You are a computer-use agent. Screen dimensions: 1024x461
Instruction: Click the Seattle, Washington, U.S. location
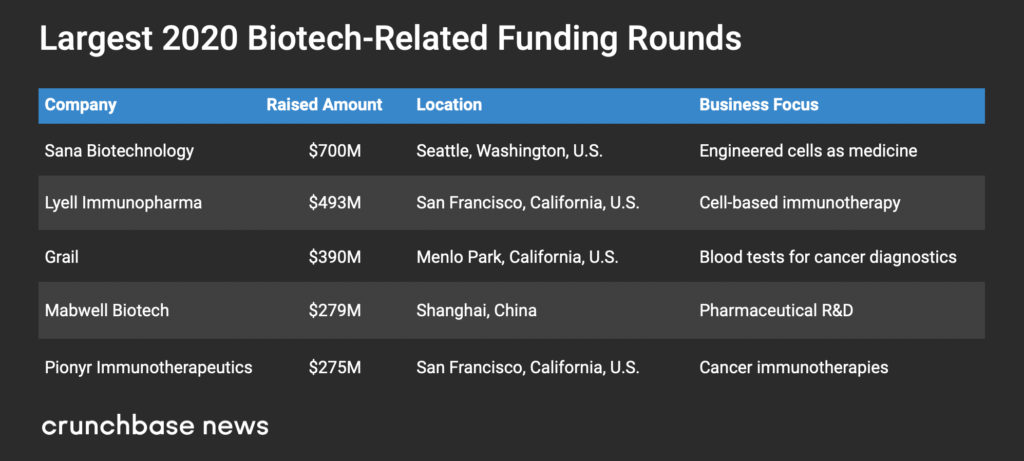509,151
